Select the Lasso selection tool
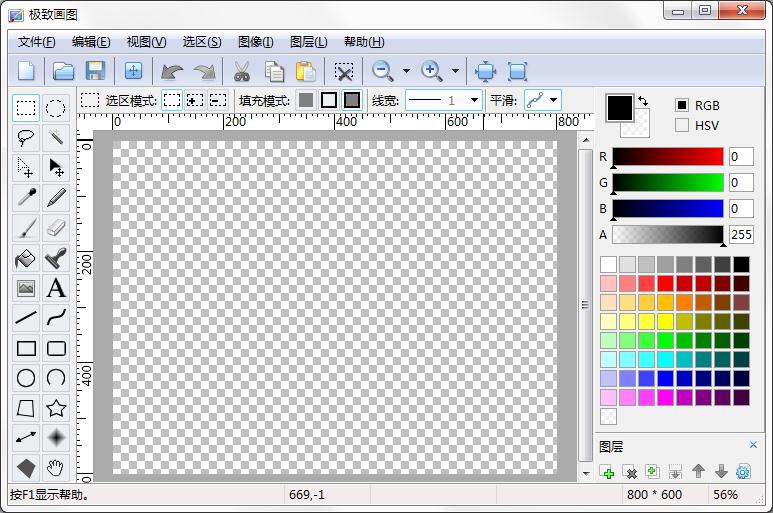The width and height of the screenshot is (773, 513). tap(26, 137)
